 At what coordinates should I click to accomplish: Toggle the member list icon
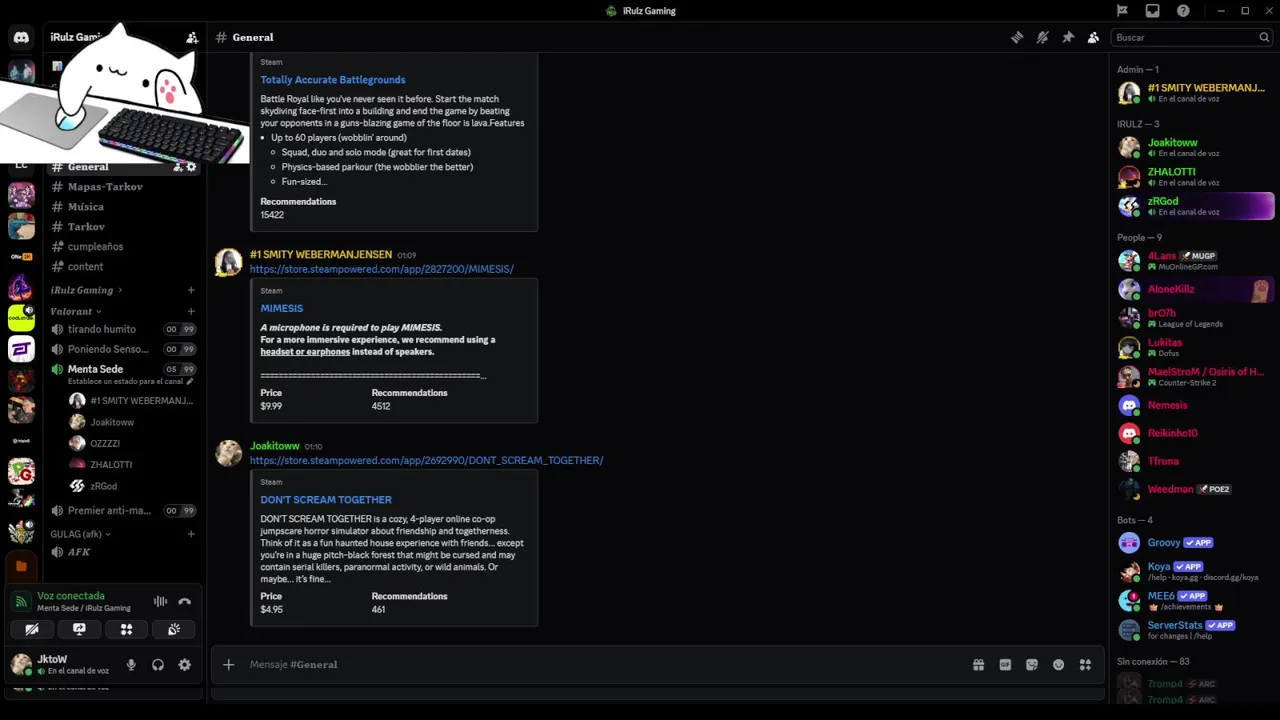point(1093,37)
